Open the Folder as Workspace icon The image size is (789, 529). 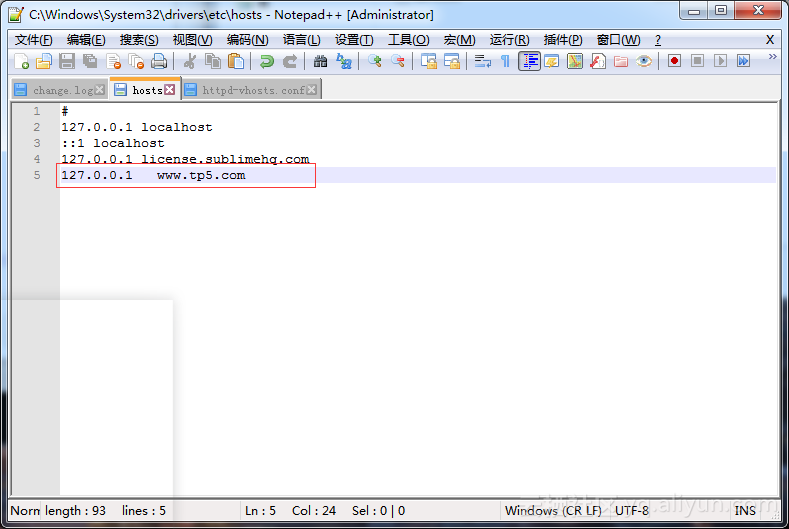pos(621,61)
